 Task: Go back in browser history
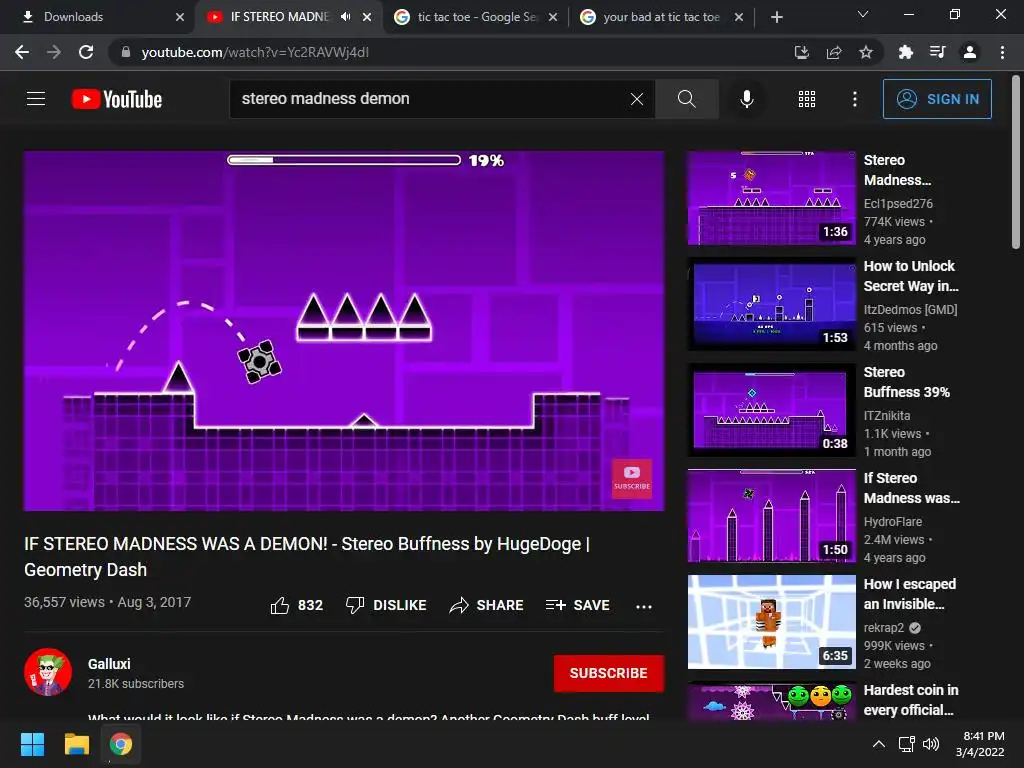tap(22, 52)
